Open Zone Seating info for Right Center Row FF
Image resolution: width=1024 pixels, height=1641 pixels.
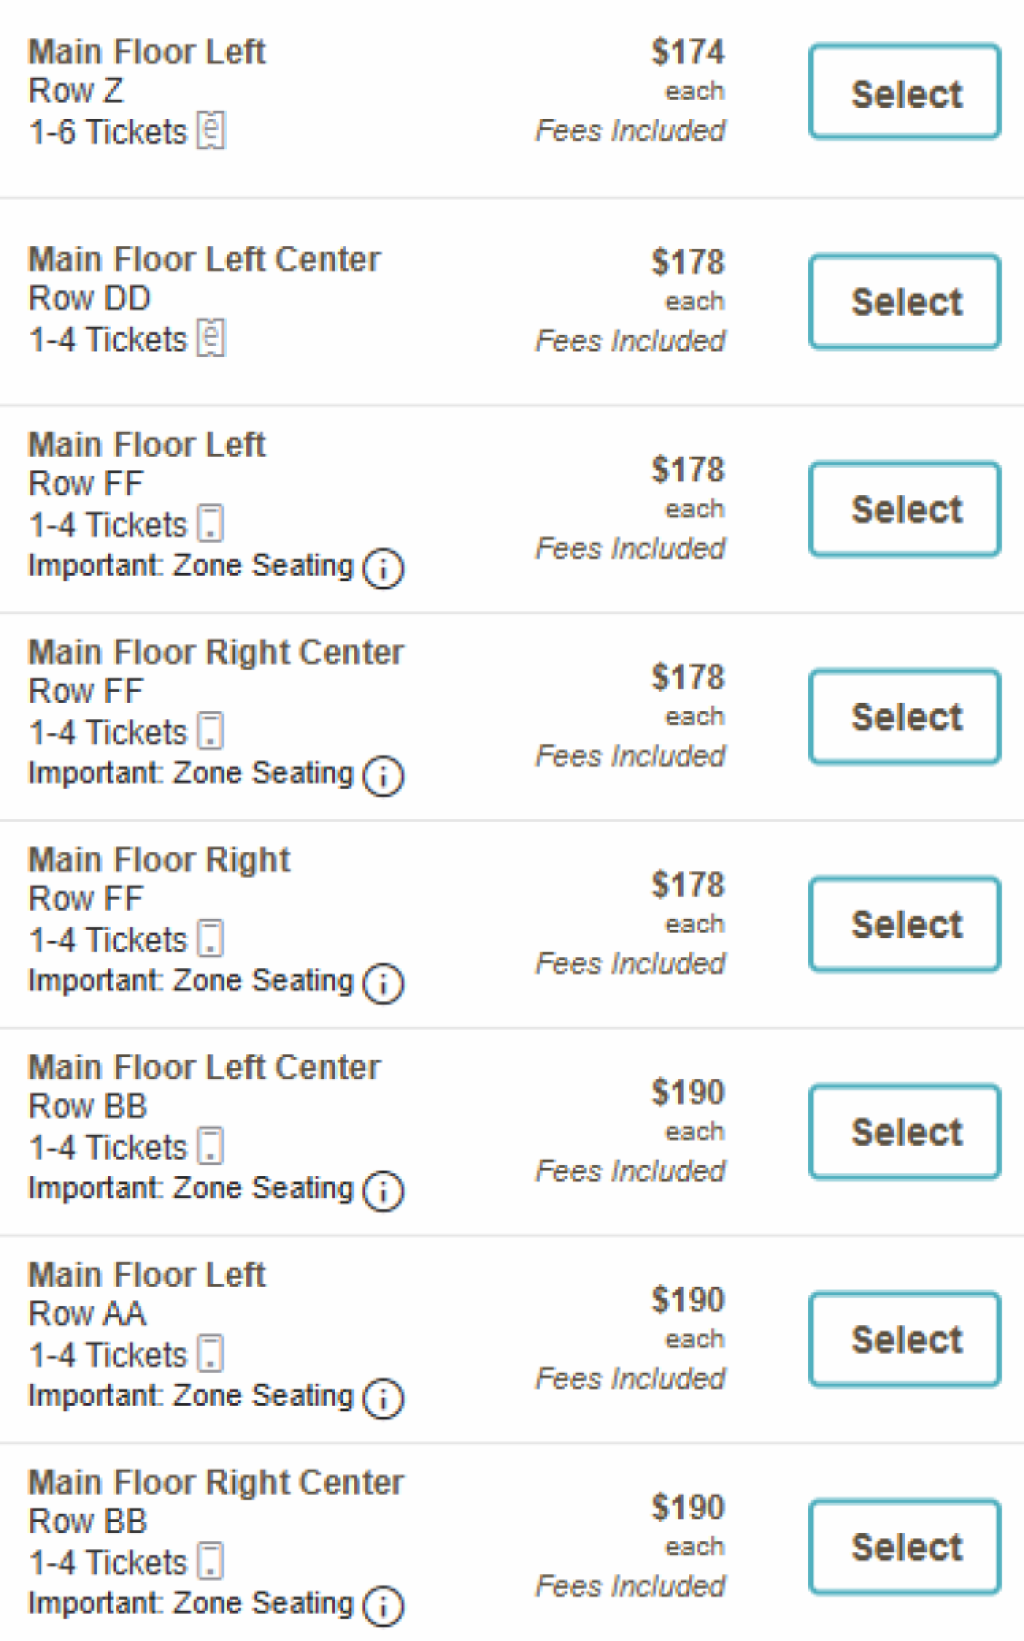[383, 776]
